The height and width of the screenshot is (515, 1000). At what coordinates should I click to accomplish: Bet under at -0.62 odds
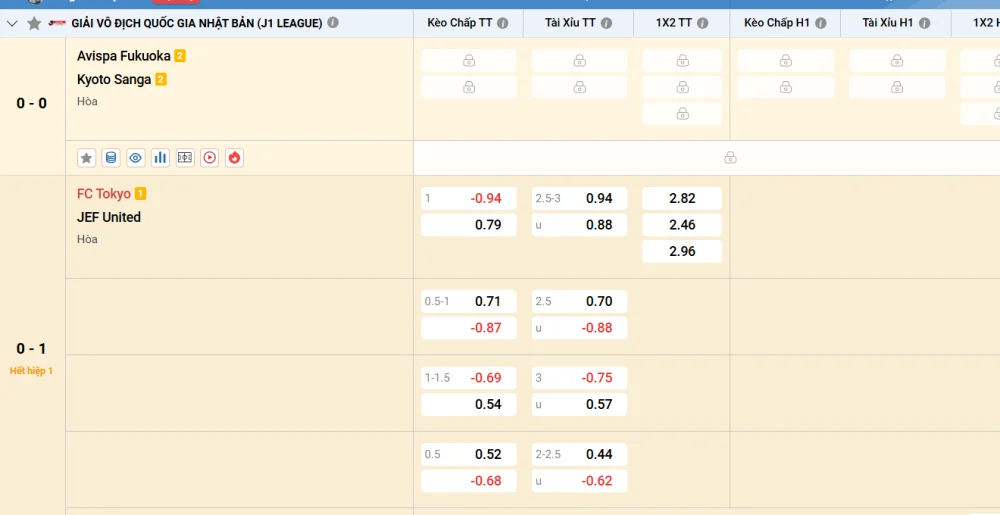(x=579, y=481)
